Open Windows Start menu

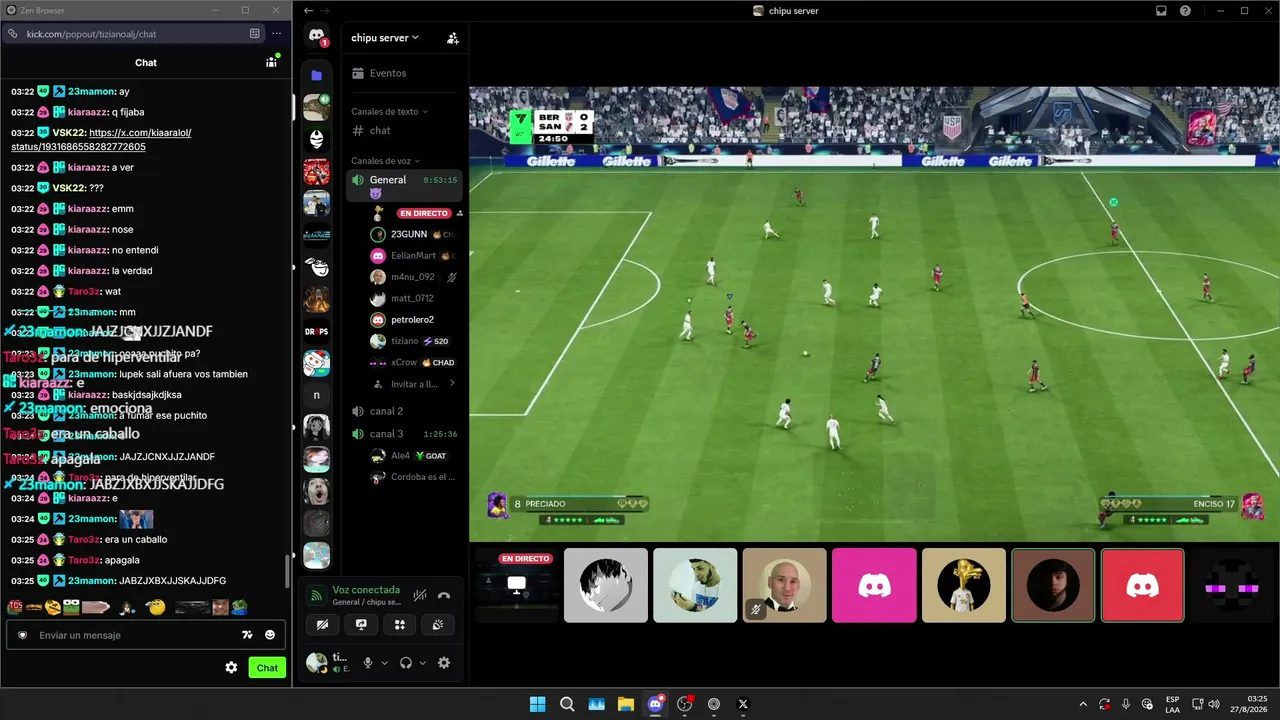pyautogui.click(x=537, y=704)
